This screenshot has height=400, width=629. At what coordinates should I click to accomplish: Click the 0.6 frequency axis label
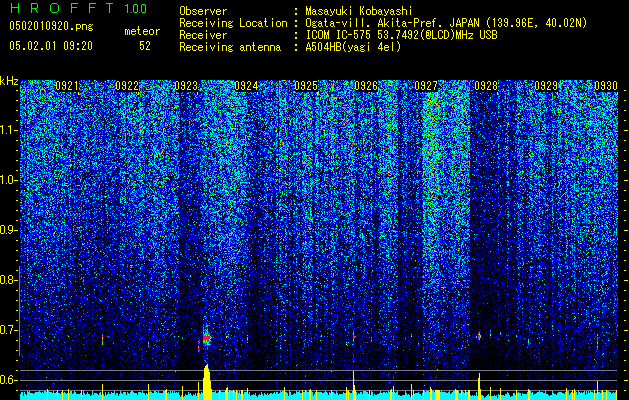tap(9, 380)
